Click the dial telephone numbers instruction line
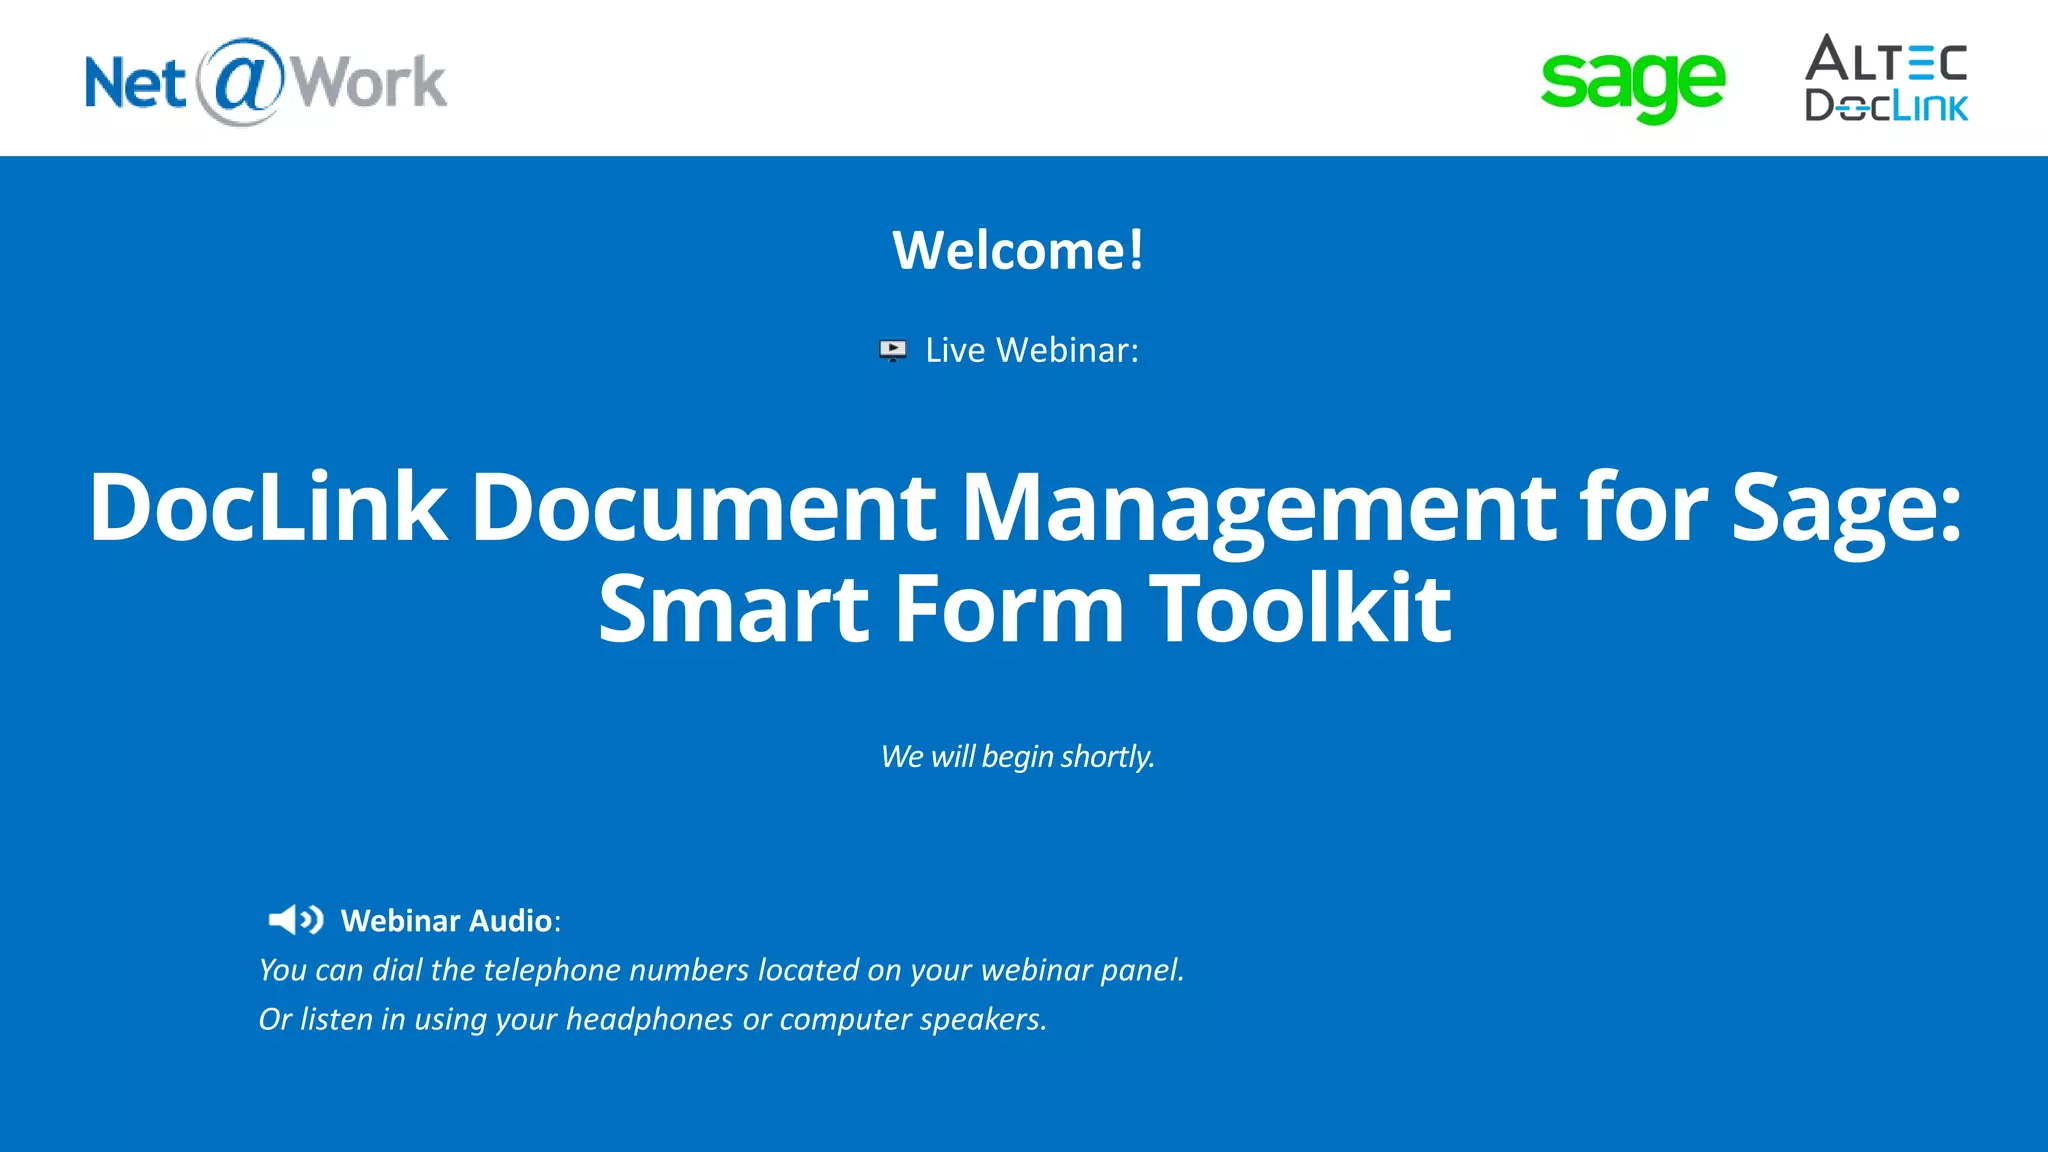The height and width of the screenshot is (1152, 2048). [721, 970]
